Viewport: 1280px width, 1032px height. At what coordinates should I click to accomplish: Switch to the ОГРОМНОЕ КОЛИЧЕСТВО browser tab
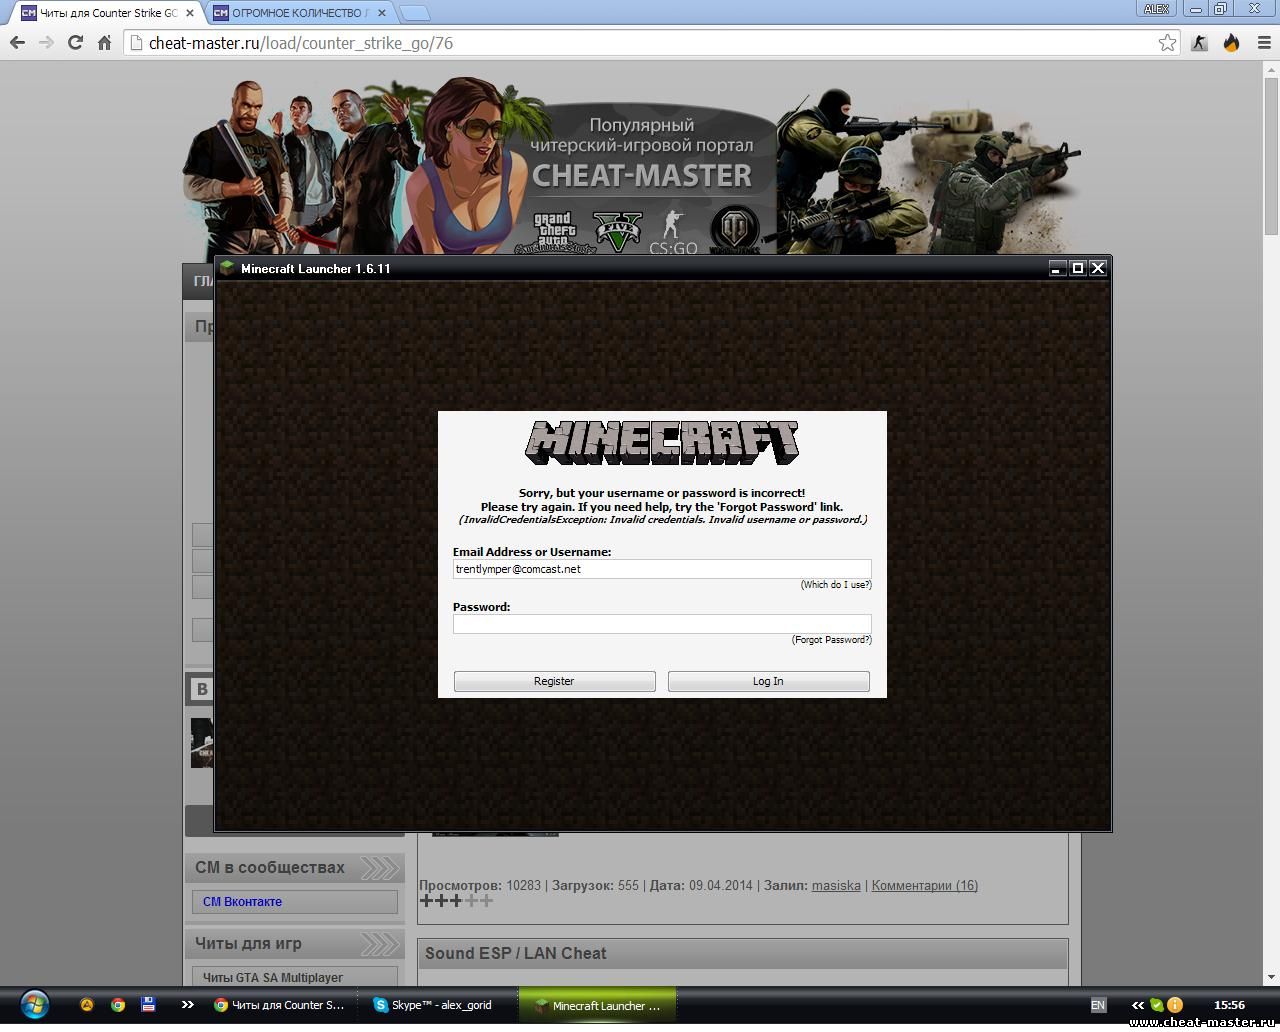[x=299, y=13]
